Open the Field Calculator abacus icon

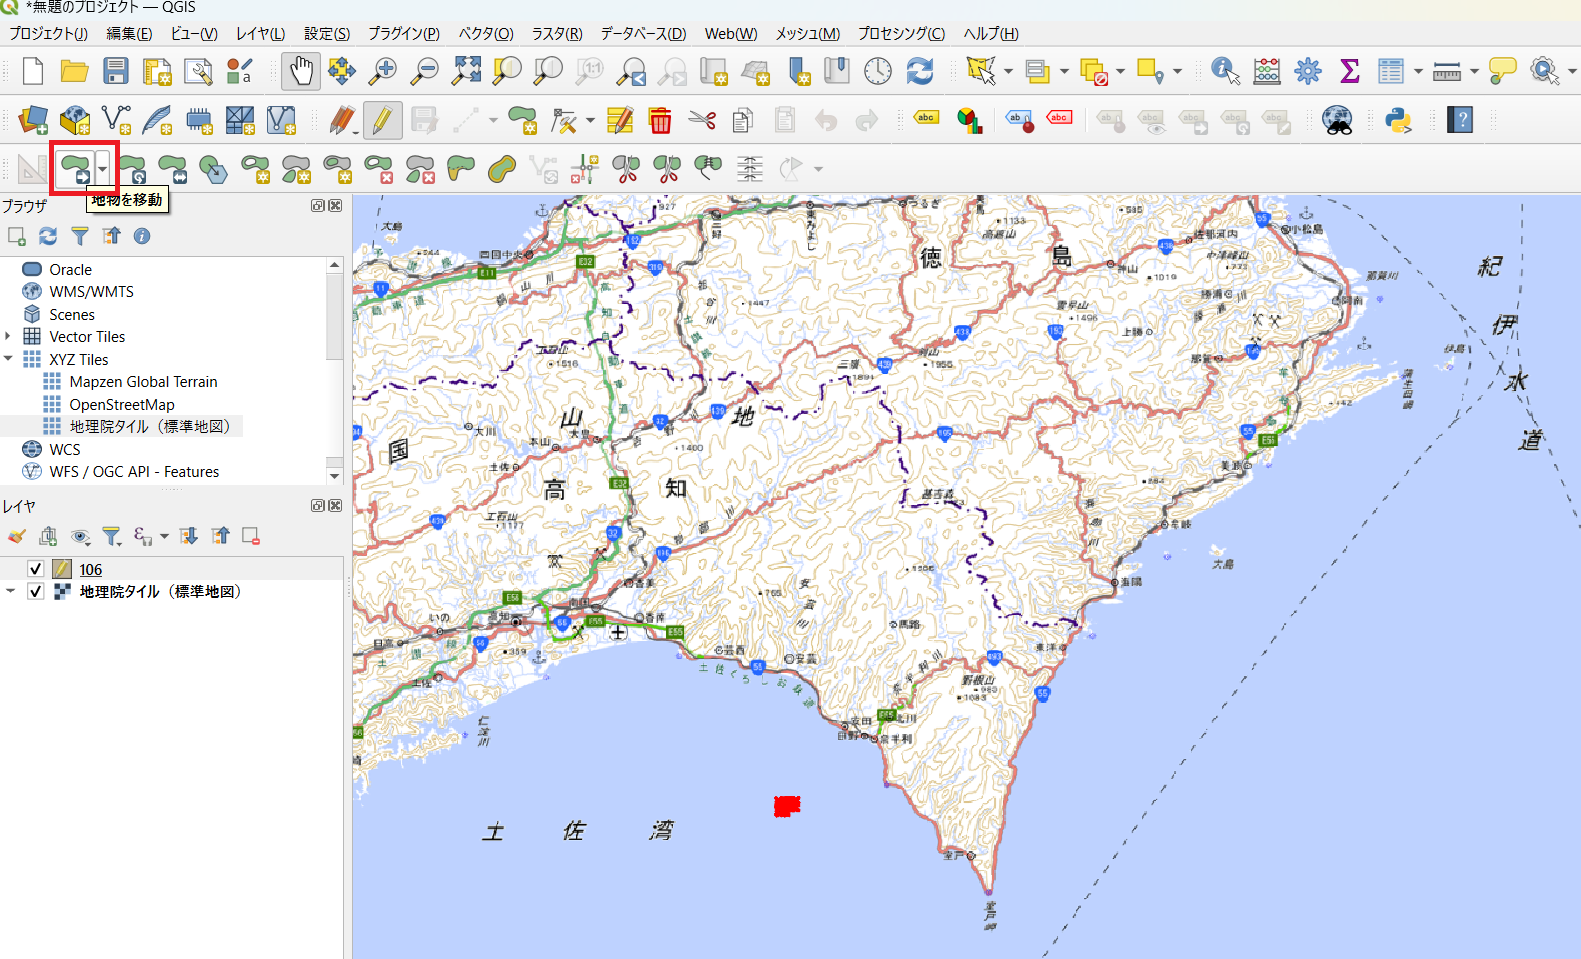coord(1266,71)
